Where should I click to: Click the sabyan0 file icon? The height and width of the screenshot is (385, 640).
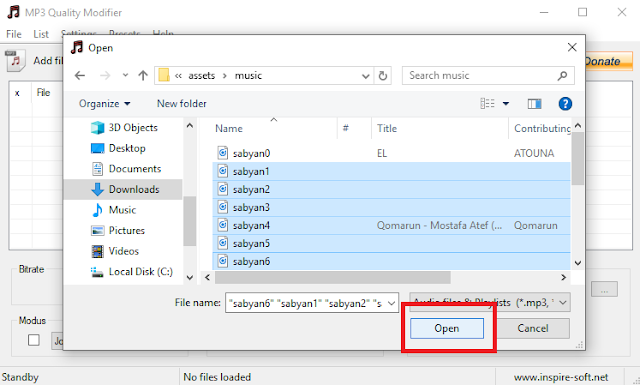tap(222, 153)
